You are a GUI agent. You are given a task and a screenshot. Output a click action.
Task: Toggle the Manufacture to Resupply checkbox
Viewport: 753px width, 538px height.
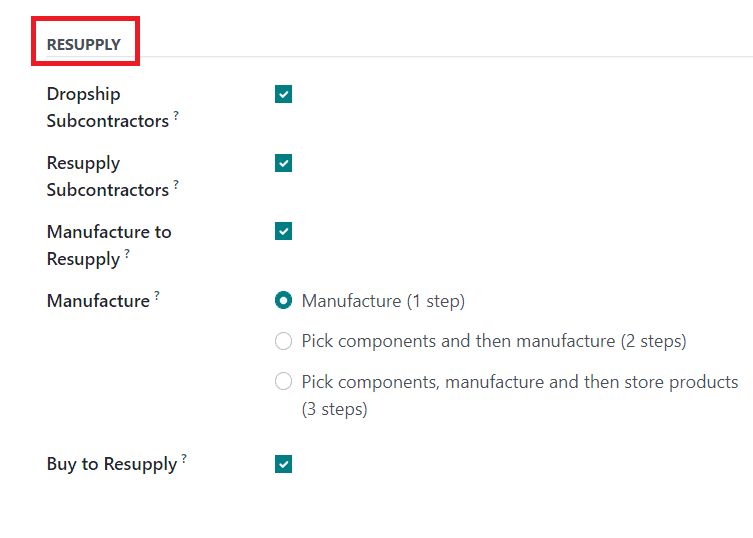click(x=283, y=232)
